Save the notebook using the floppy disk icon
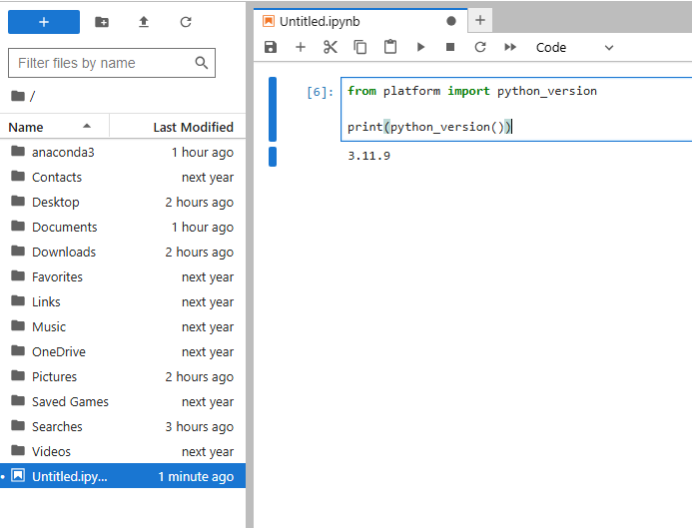 click(x=270, y=47)
